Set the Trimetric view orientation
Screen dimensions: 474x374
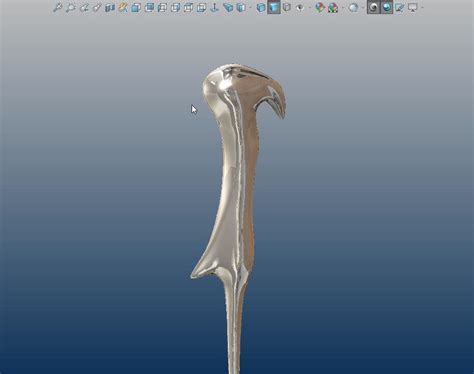click(241, 8)
